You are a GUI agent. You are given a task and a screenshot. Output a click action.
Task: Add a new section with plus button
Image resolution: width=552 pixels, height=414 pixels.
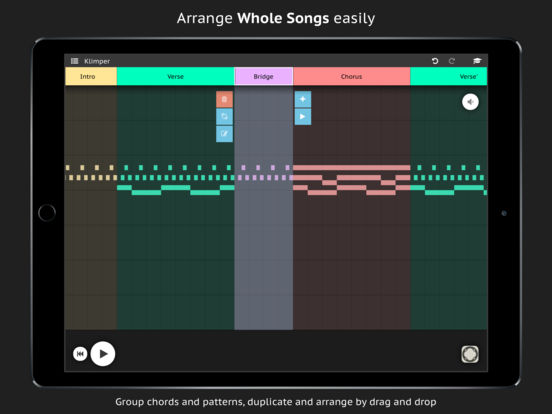coord(303,99)
